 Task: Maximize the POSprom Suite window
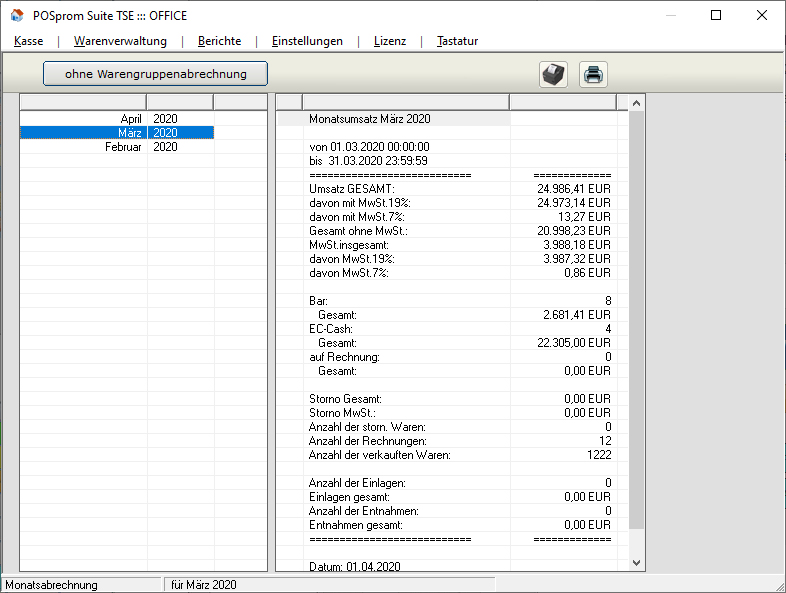[x=716, y=16]
